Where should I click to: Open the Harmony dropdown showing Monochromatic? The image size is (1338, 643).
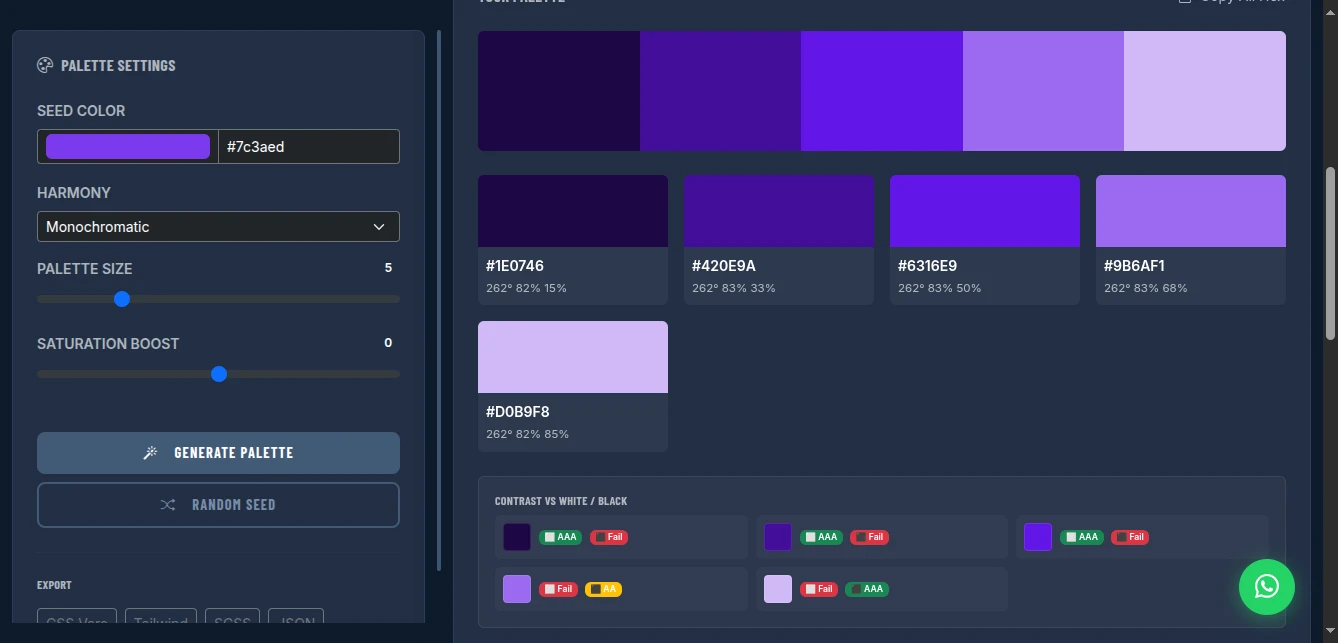tap(218, 227)
